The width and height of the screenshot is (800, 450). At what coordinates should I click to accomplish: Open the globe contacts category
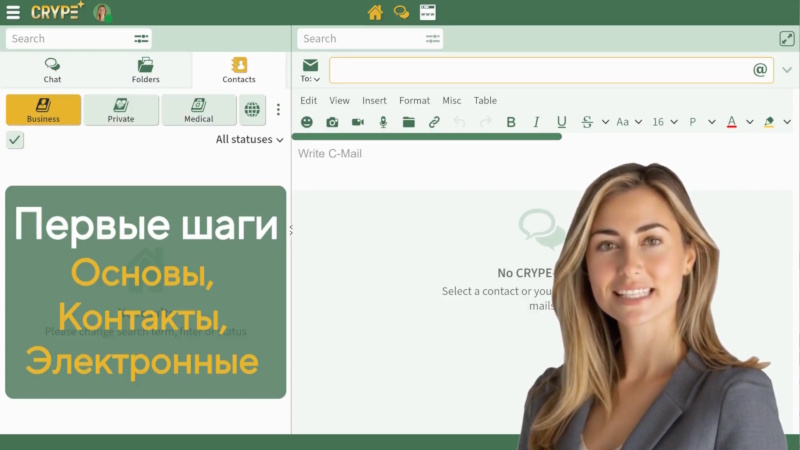pyautogui.click(x=253, y=110)
